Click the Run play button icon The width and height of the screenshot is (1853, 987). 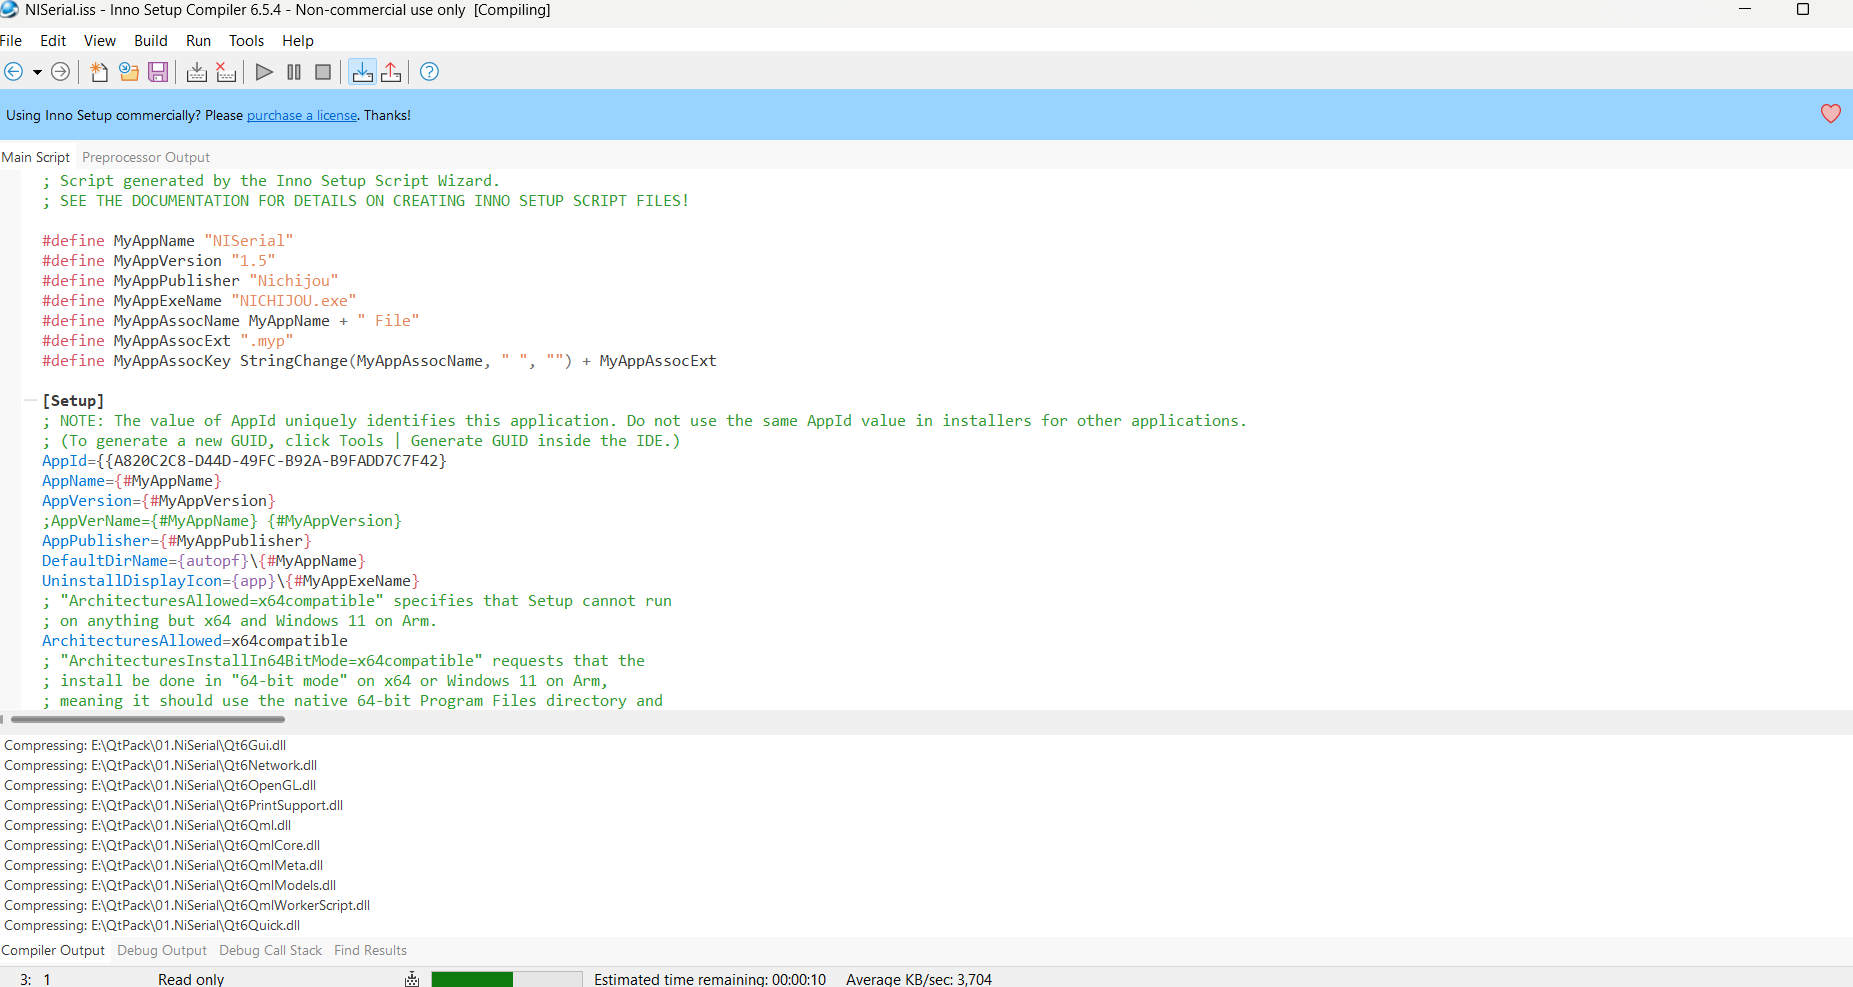(264, 72)
